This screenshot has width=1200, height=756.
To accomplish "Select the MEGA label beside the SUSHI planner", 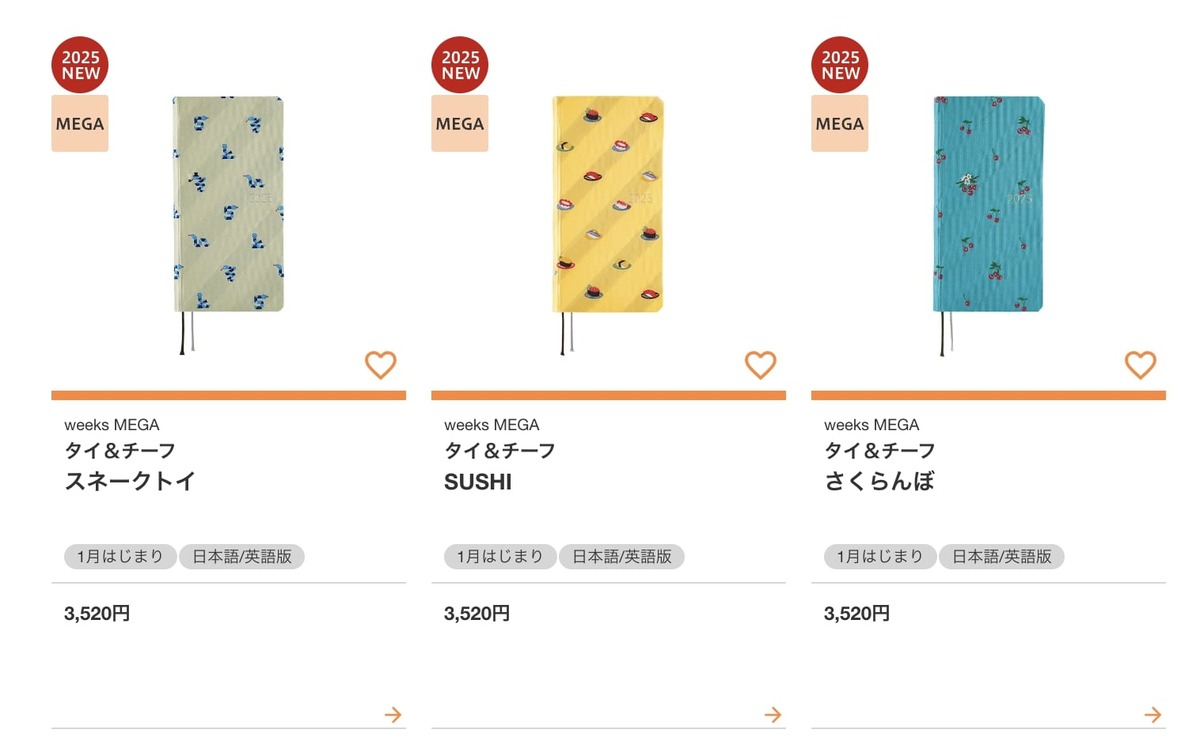I will [x=460, y=124].
